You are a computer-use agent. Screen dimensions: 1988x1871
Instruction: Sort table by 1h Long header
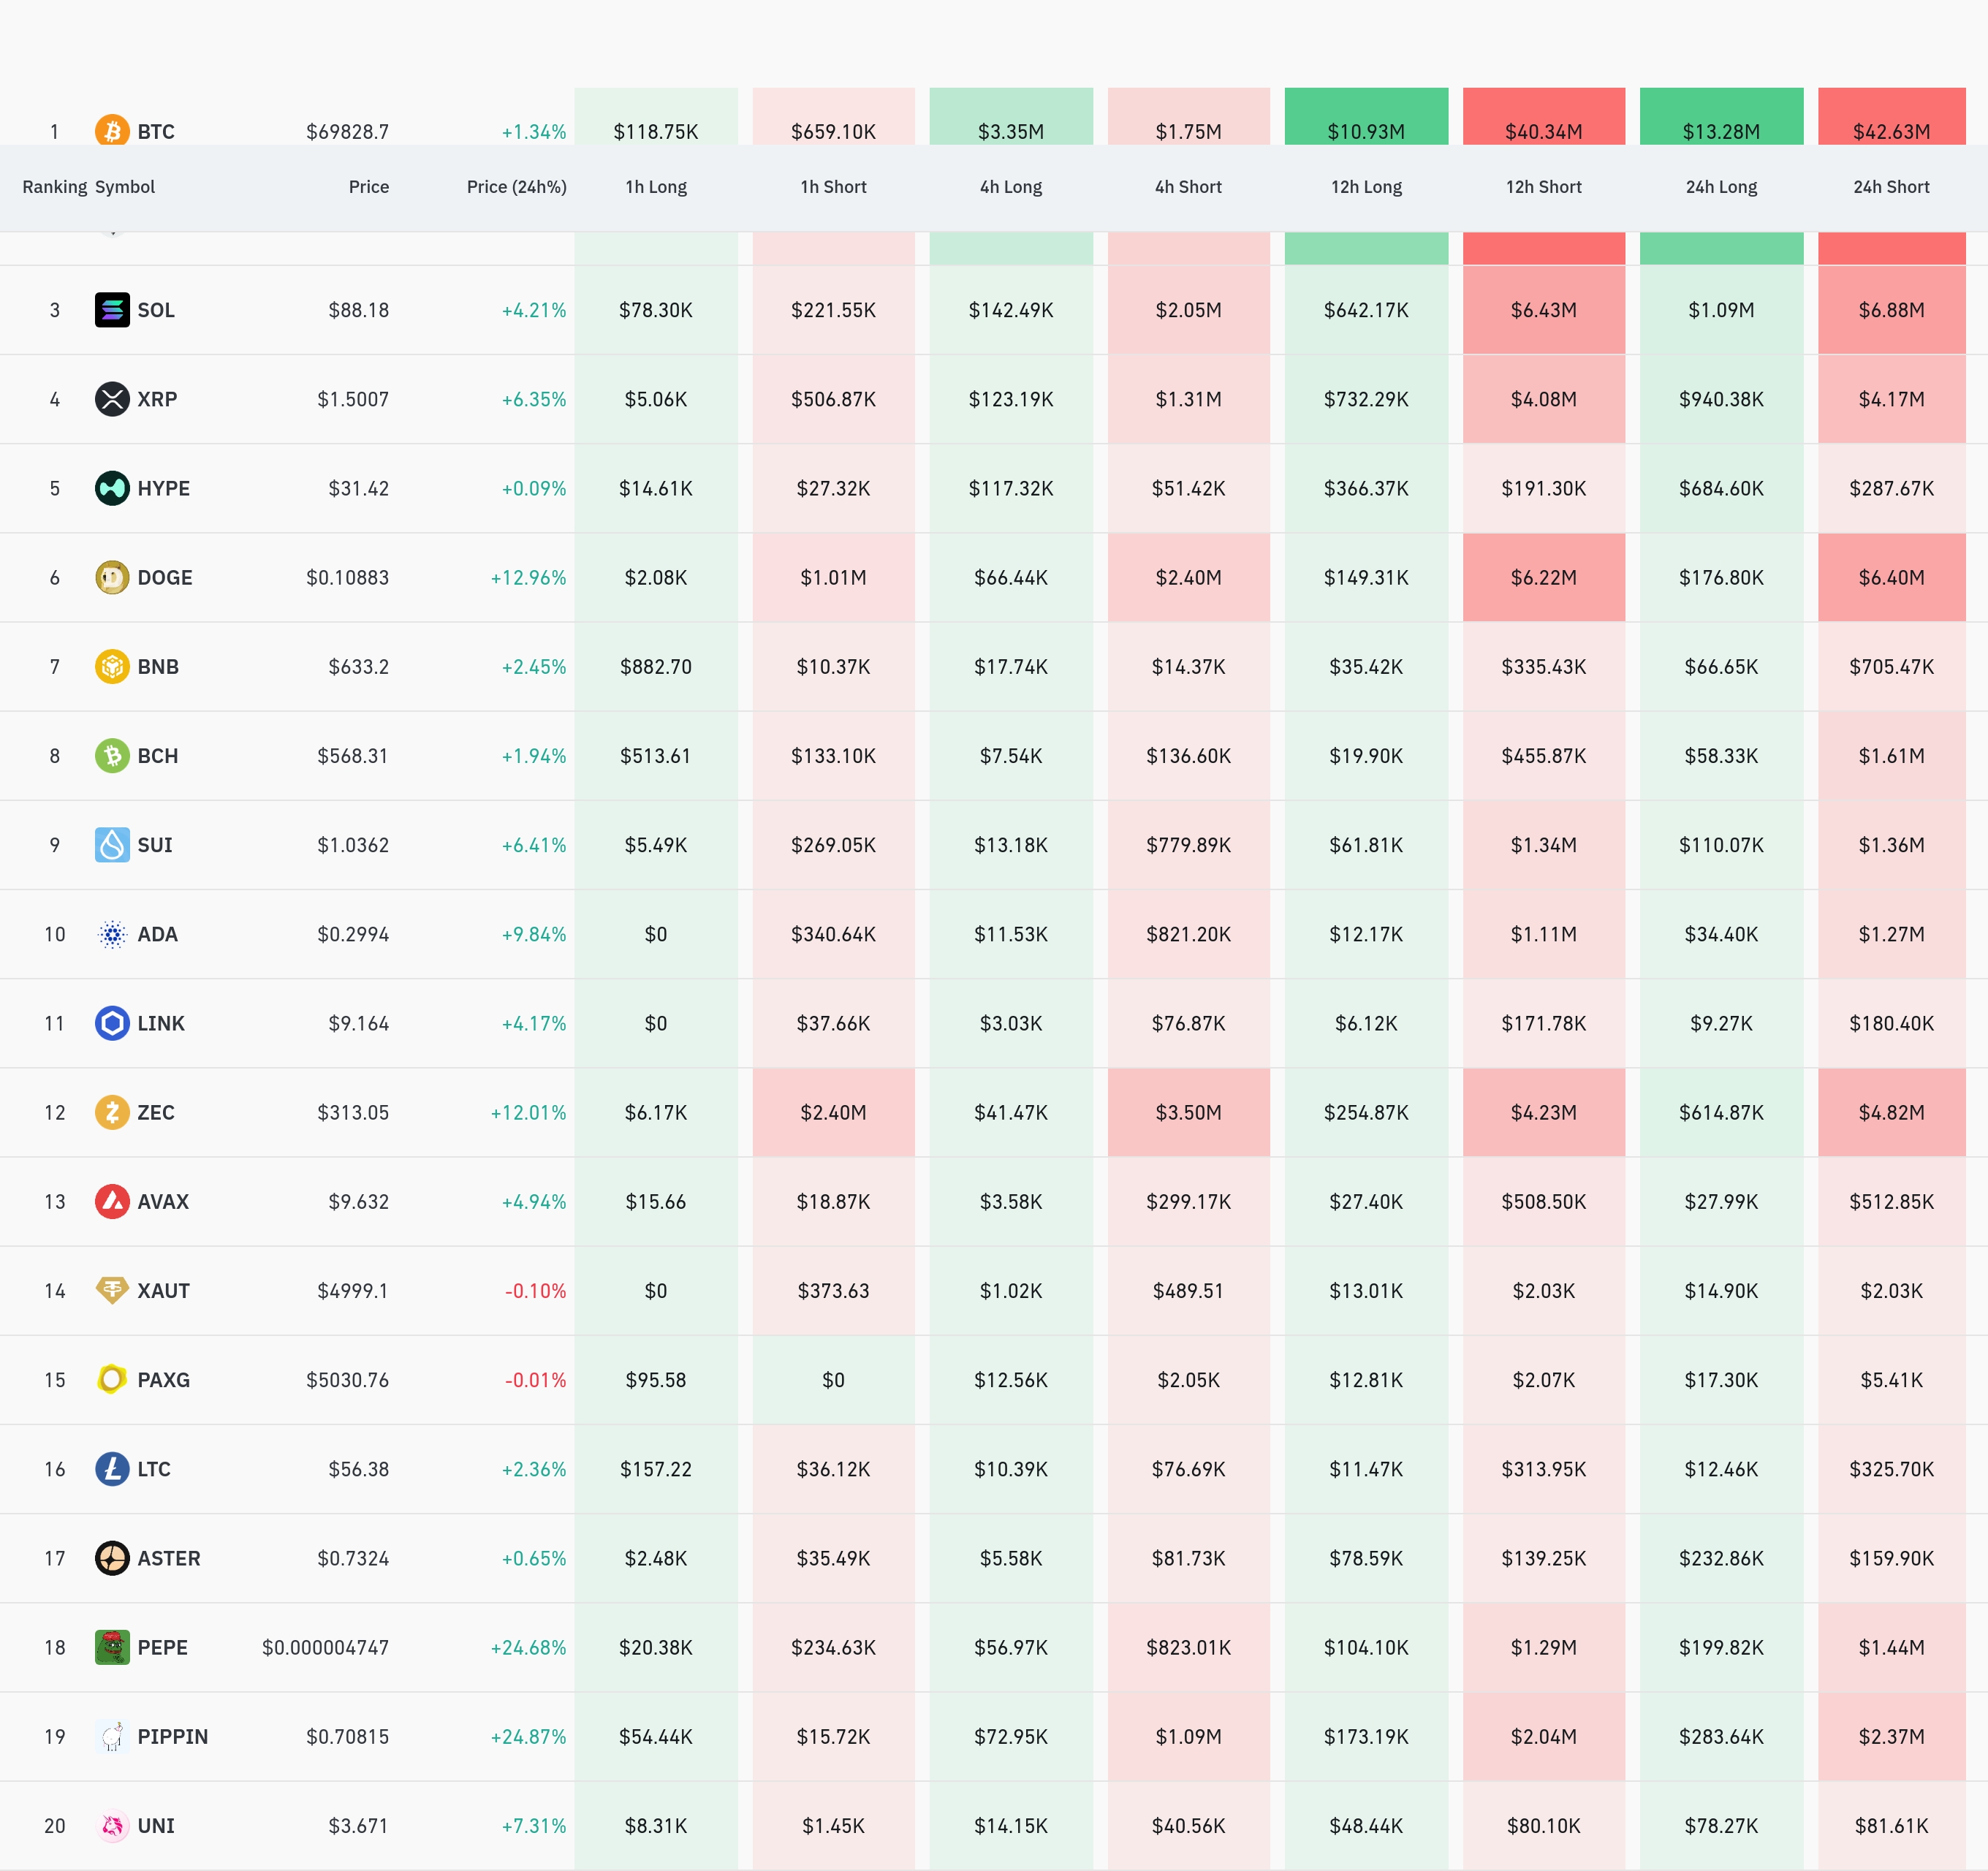(x=656, y=187)
